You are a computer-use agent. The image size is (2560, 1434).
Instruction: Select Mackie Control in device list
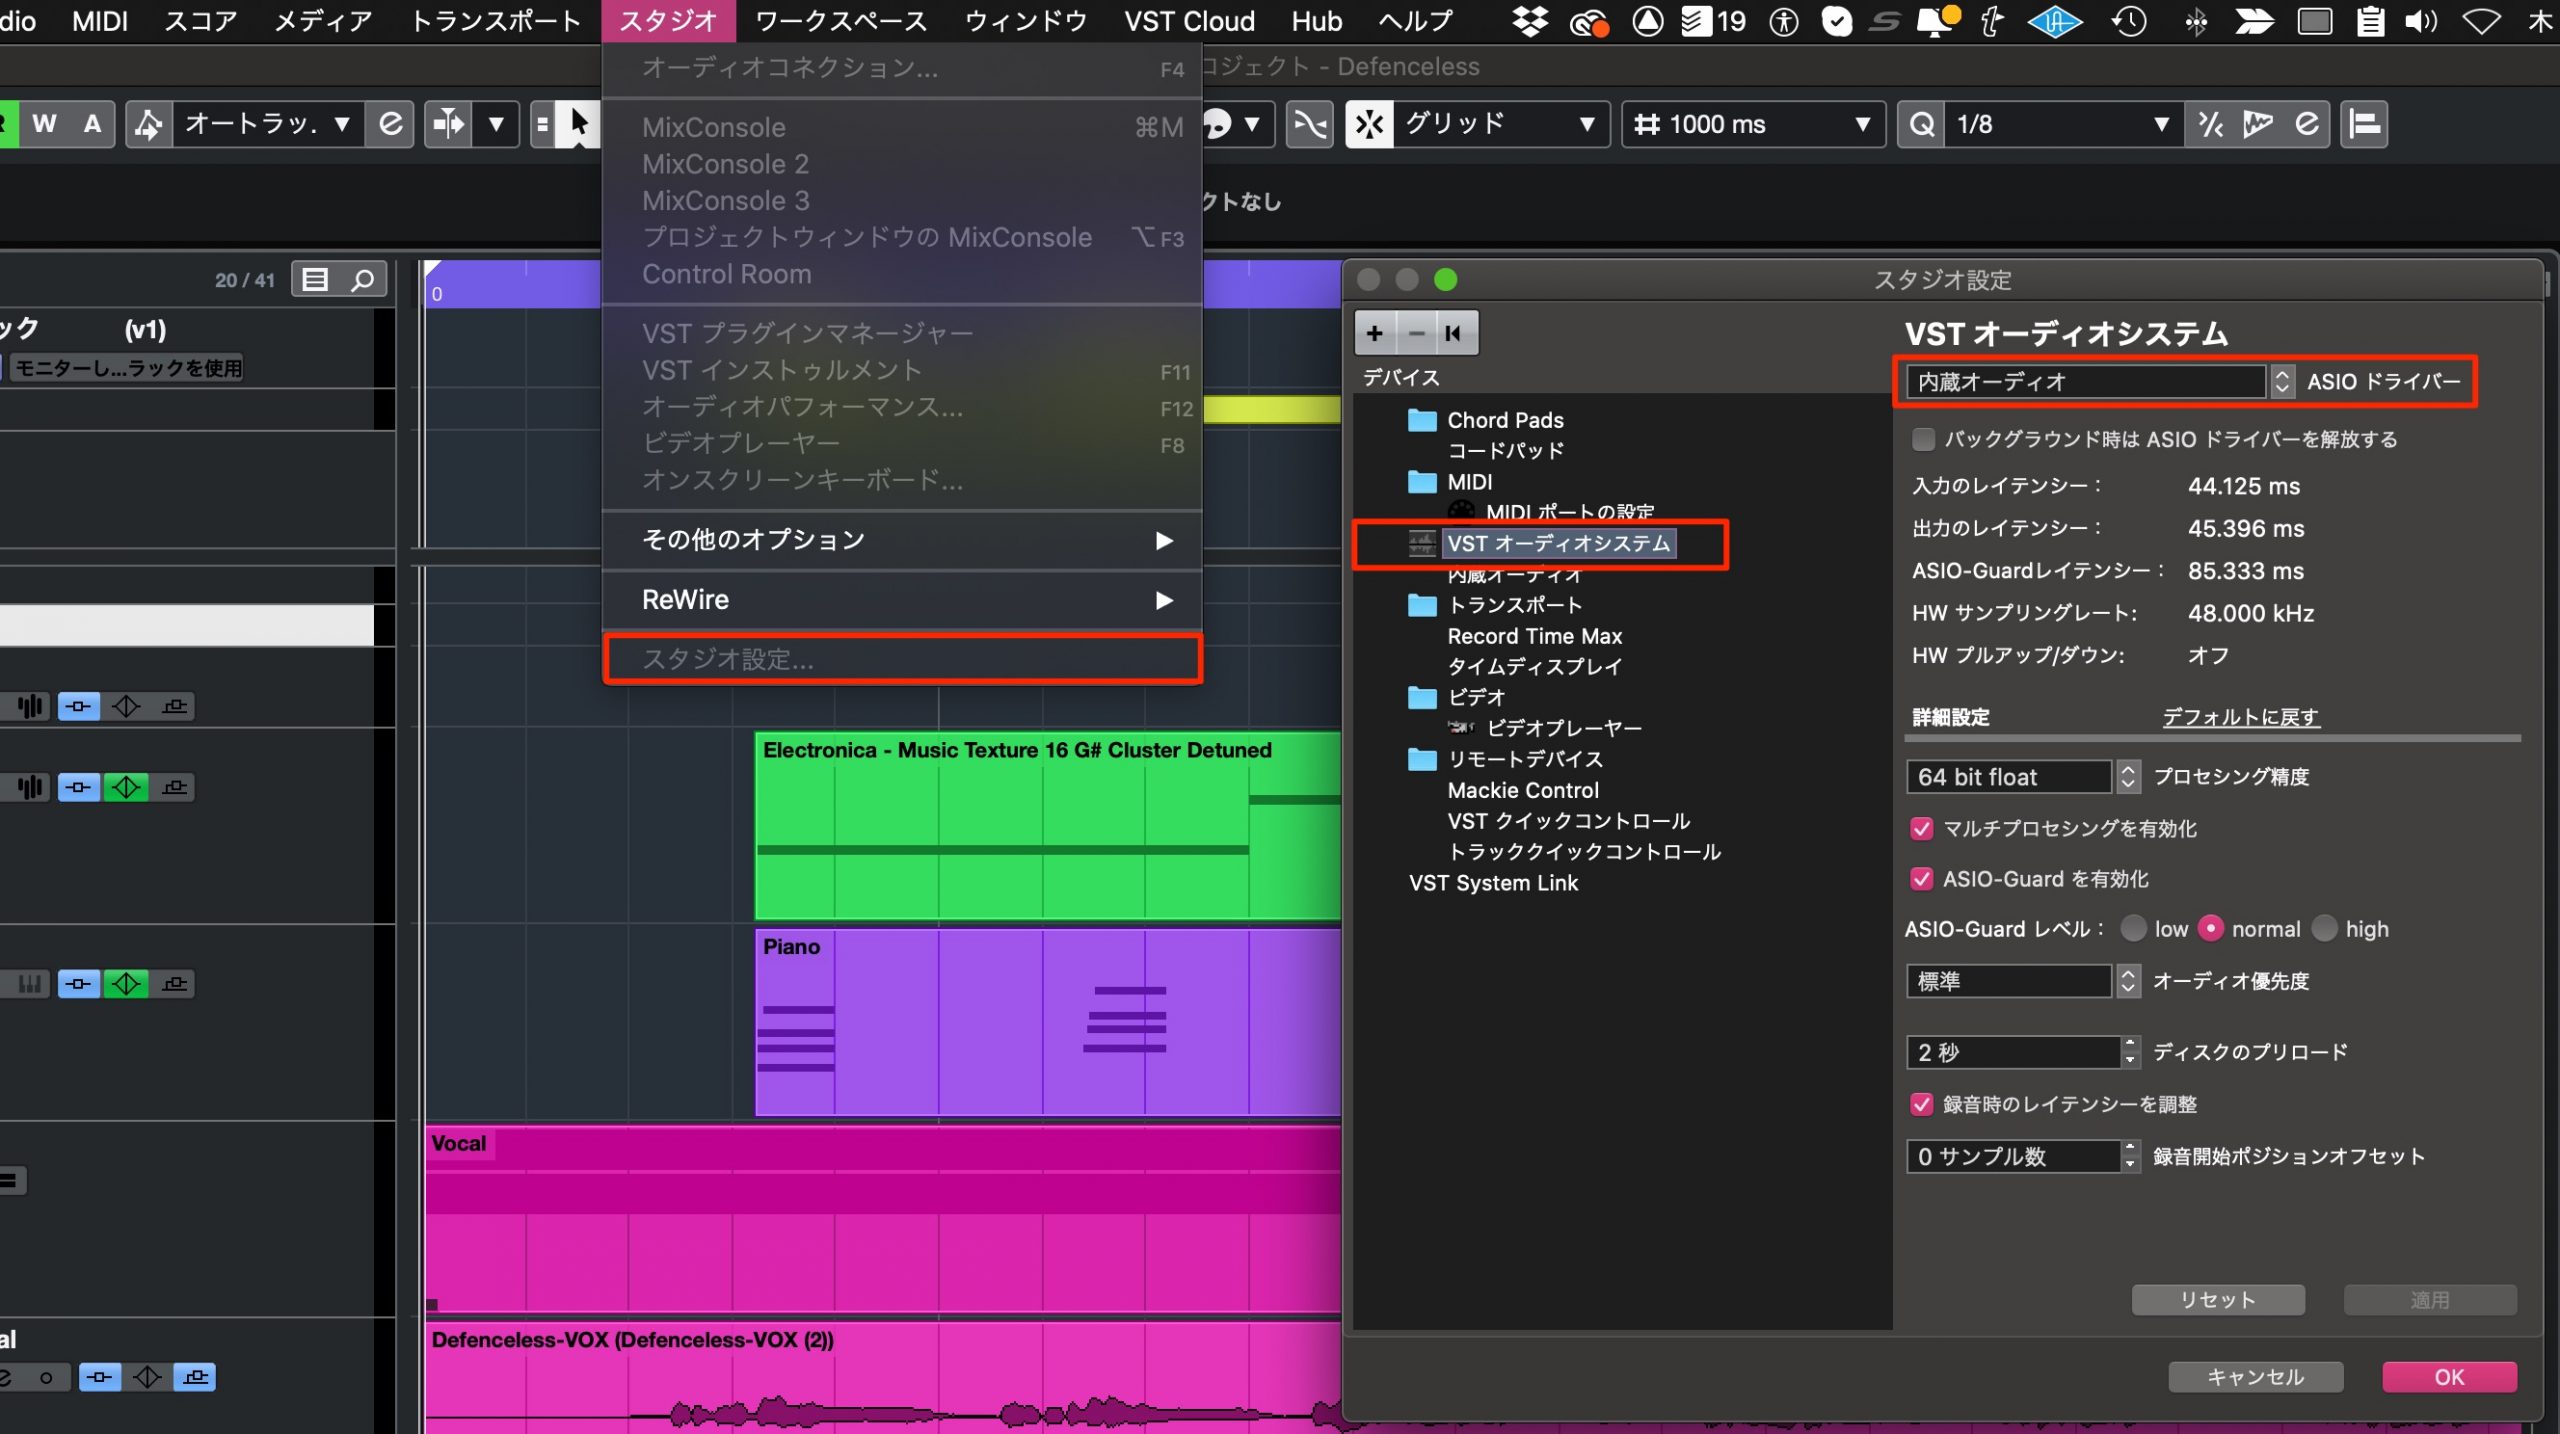1523,790
